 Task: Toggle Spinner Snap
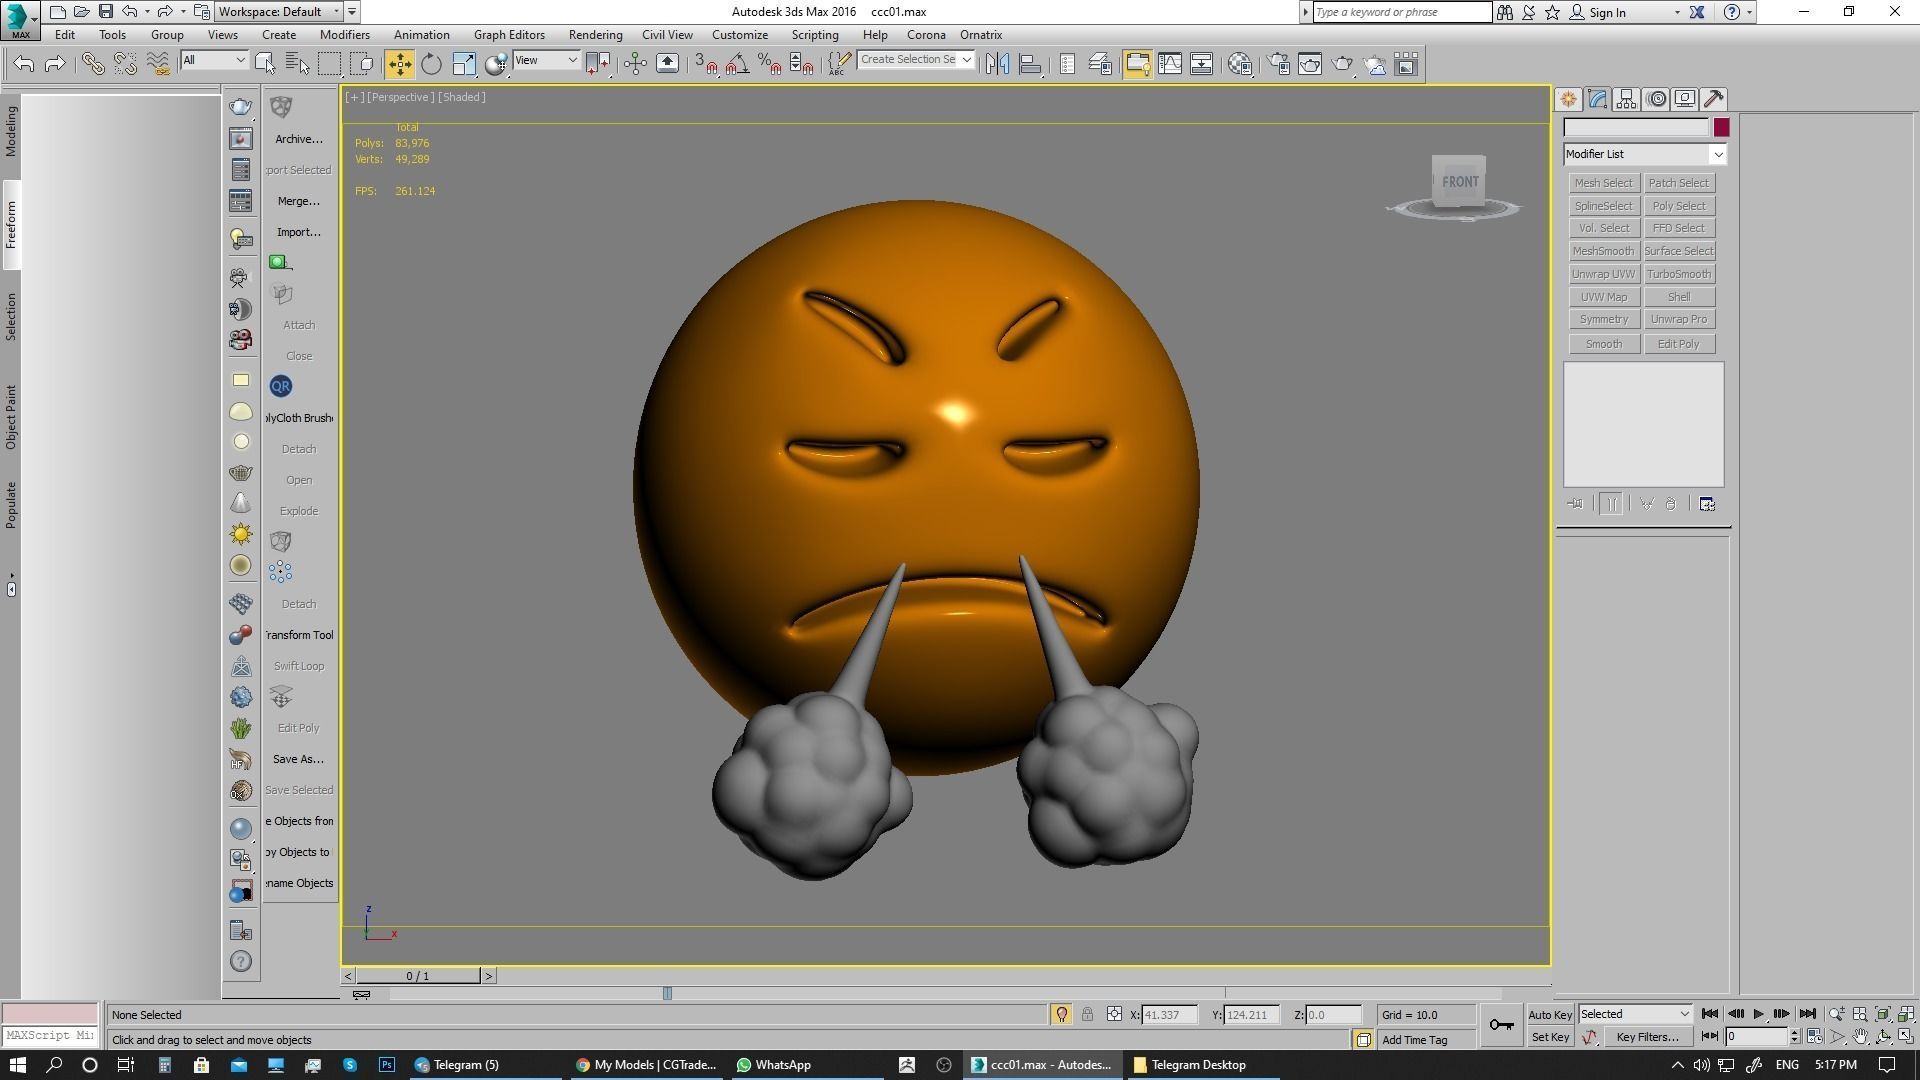pyautogui.click(x=801, y=64)
